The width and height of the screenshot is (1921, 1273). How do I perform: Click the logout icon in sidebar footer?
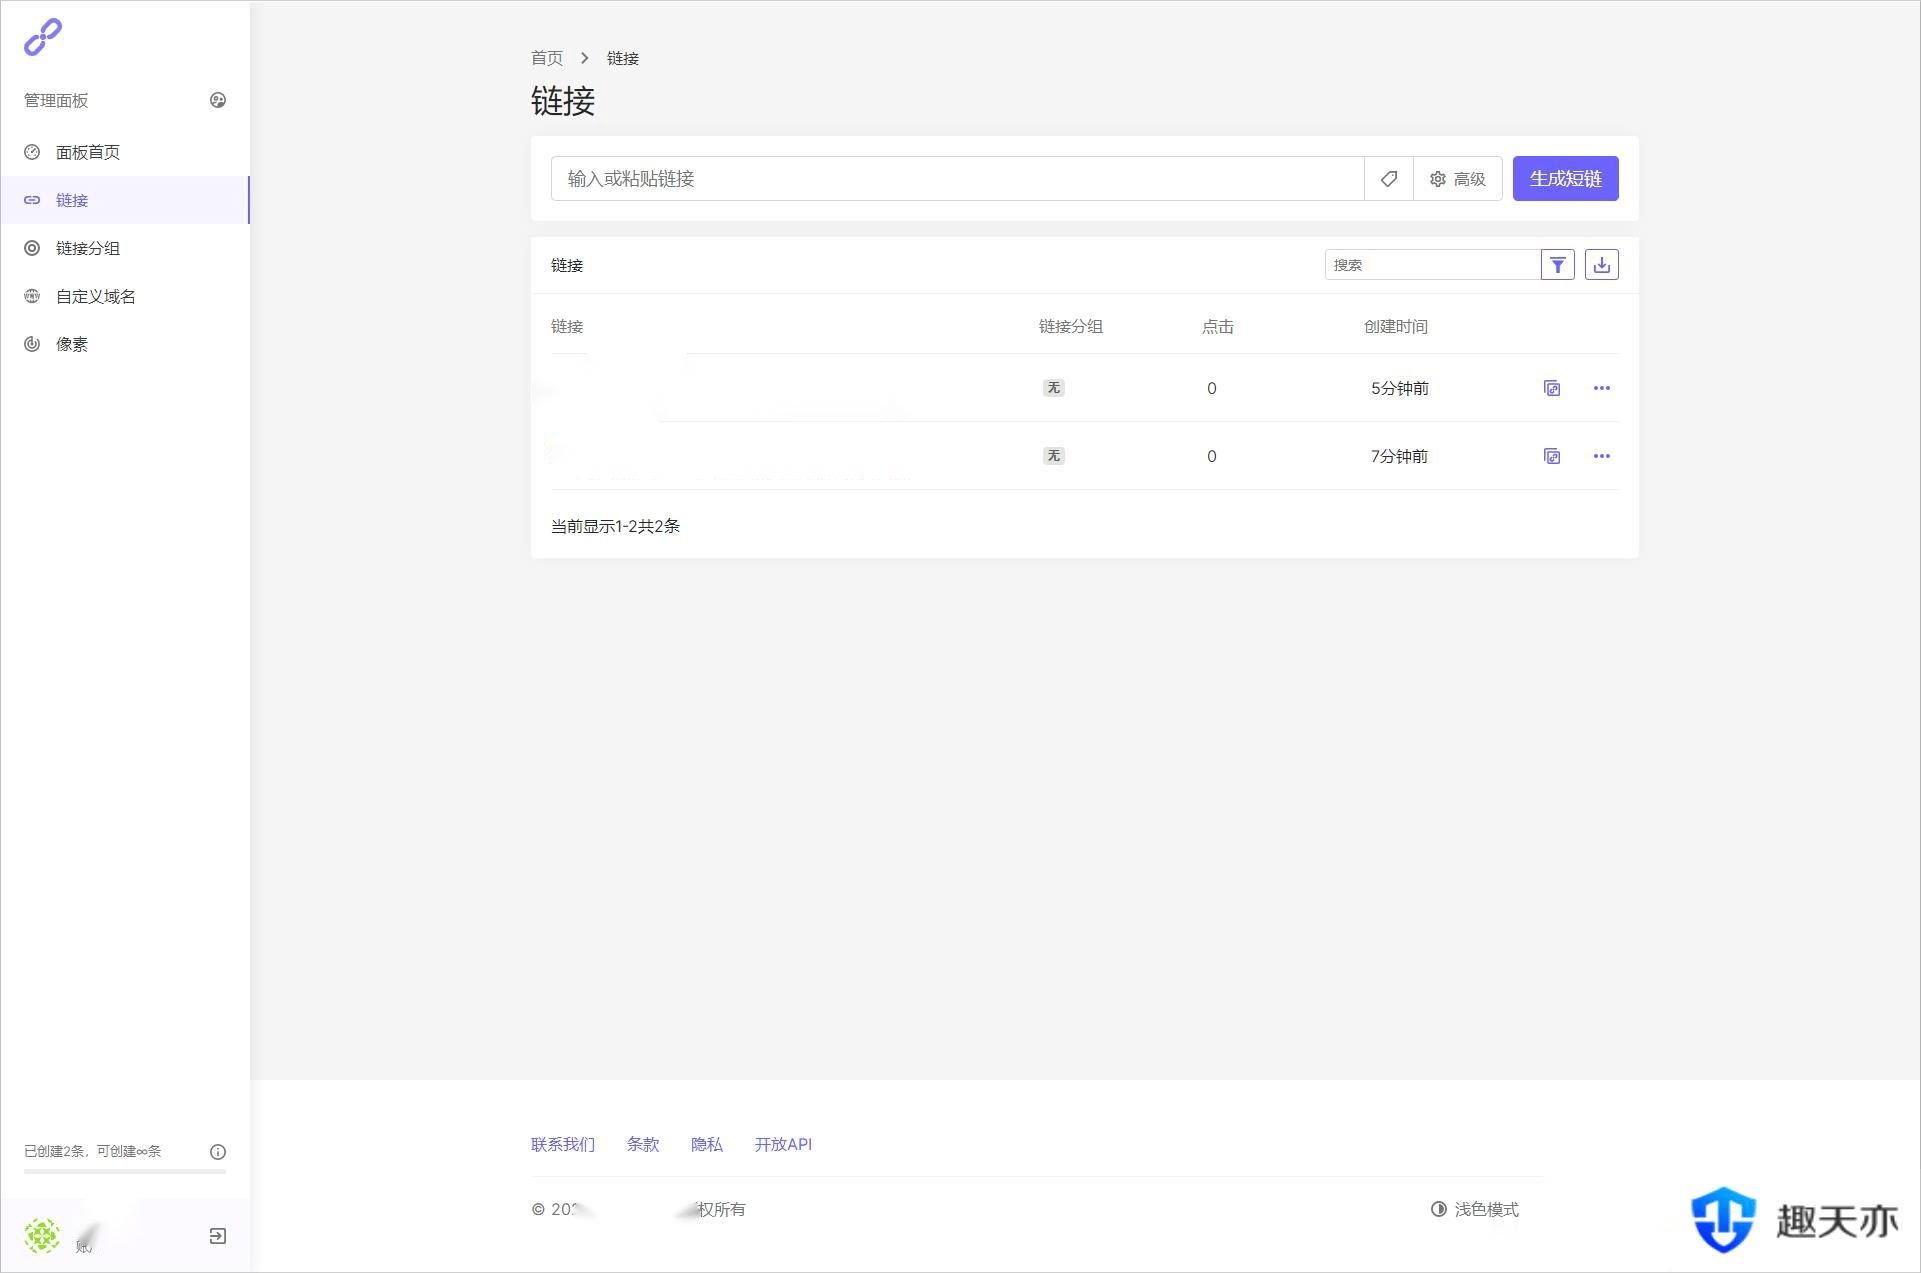click(x=218, y=1236)
